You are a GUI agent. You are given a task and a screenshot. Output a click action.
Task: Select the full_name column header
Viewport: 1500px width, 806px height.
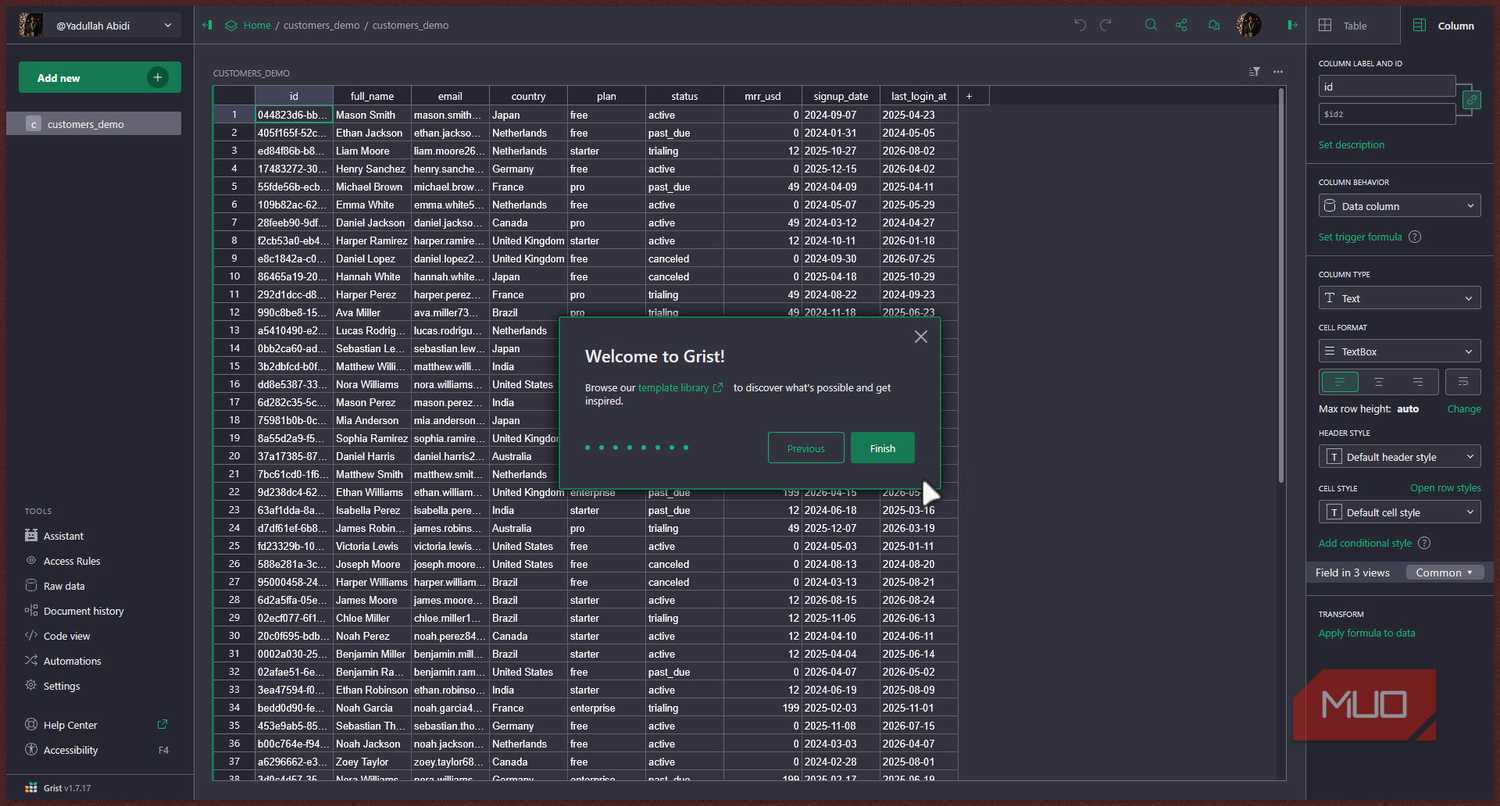click(x=372, y=96)
